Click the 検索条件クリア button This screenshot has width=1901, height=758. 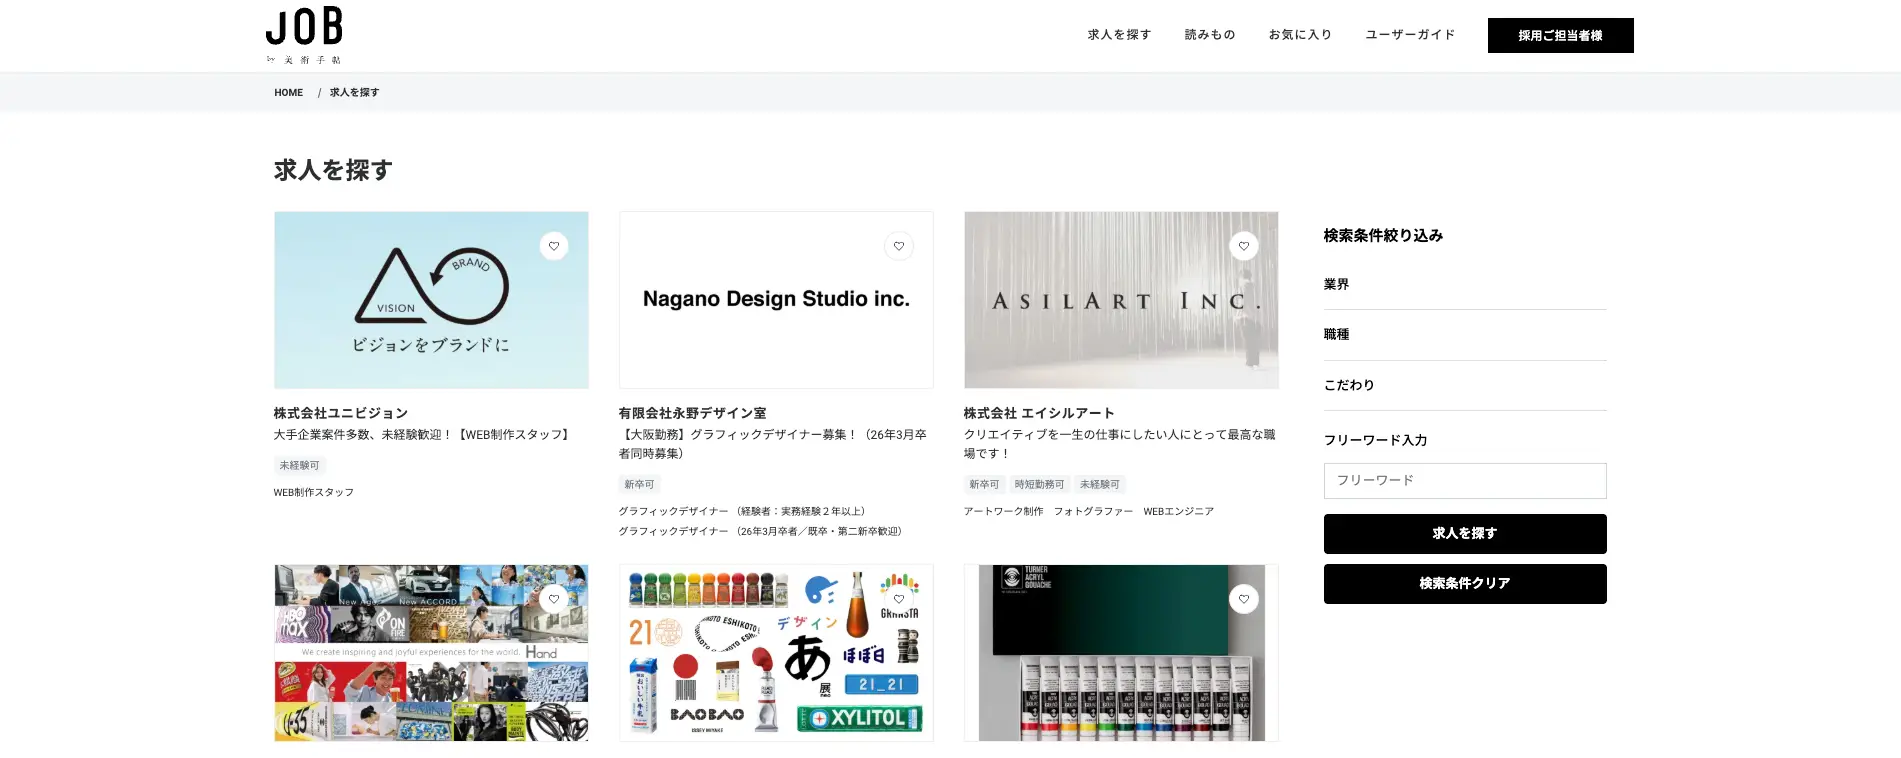tap(1464, 584)
